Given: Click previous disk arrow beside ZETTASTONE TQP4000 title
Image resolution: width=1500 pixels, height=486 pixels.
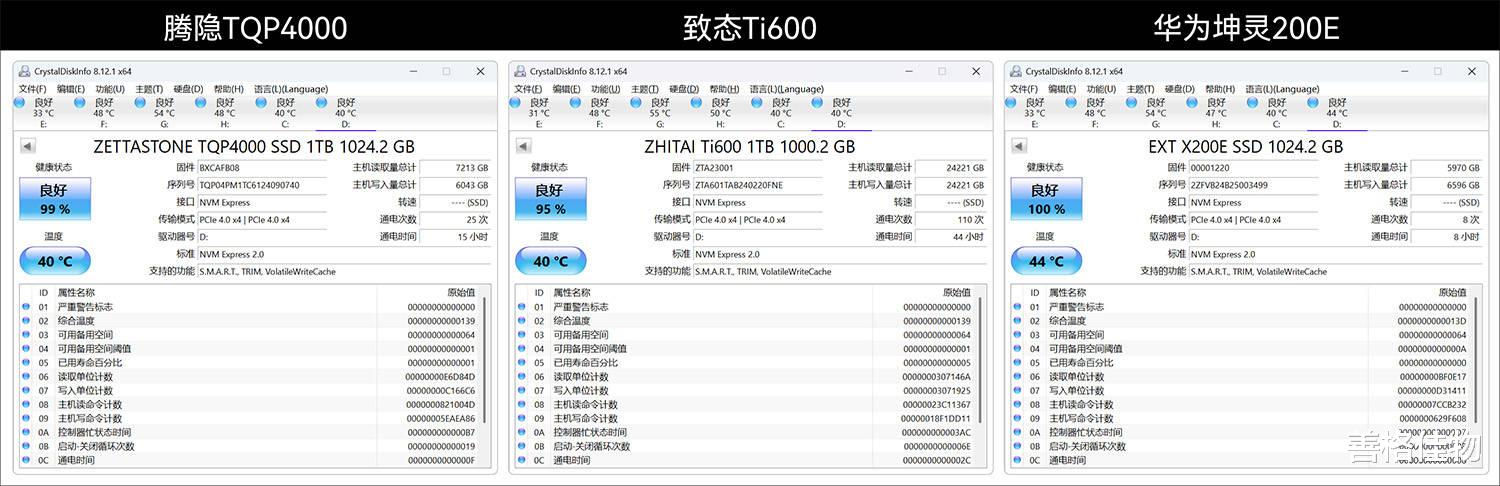Looking at the screenshot, I should click(27, 146).
